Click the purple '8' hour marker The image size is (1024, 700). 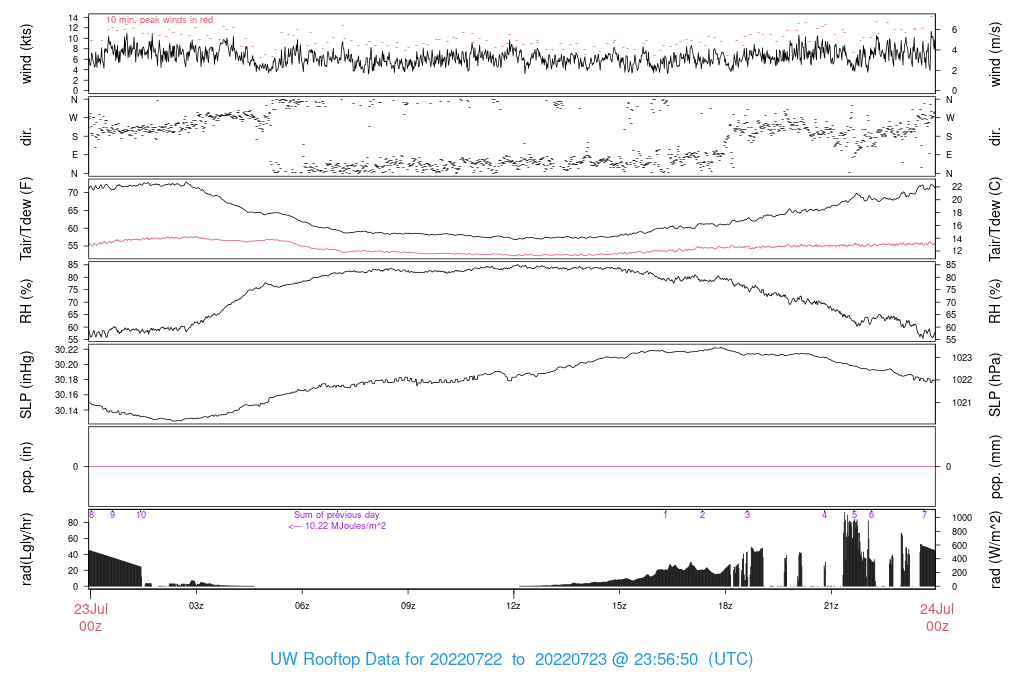click(x=91, y=515)
